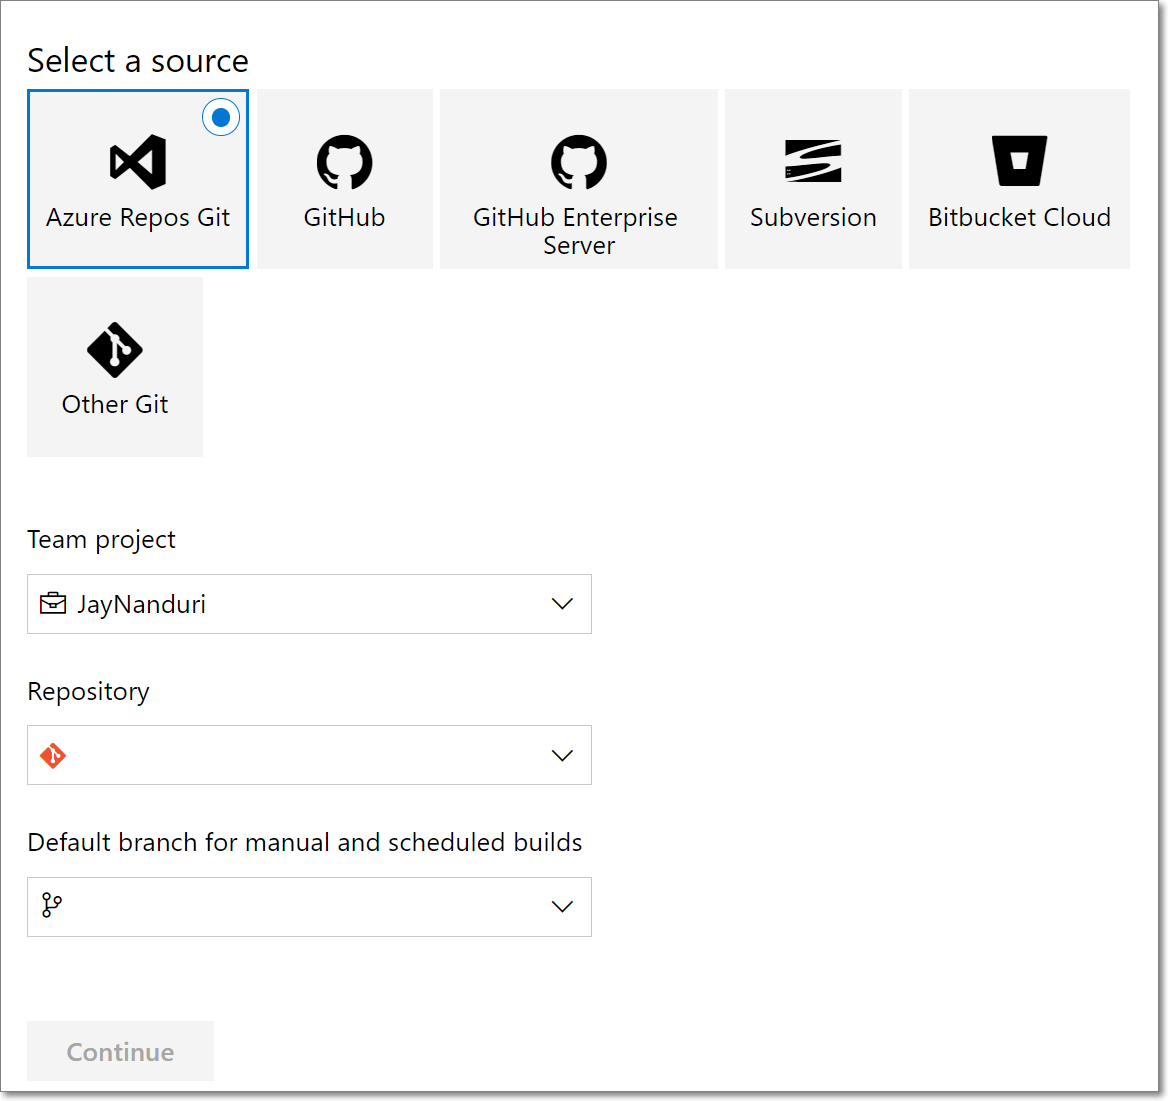1168x1101 pixels.
Task: Expand the default branch dropdown chevron
Action: 562,907
